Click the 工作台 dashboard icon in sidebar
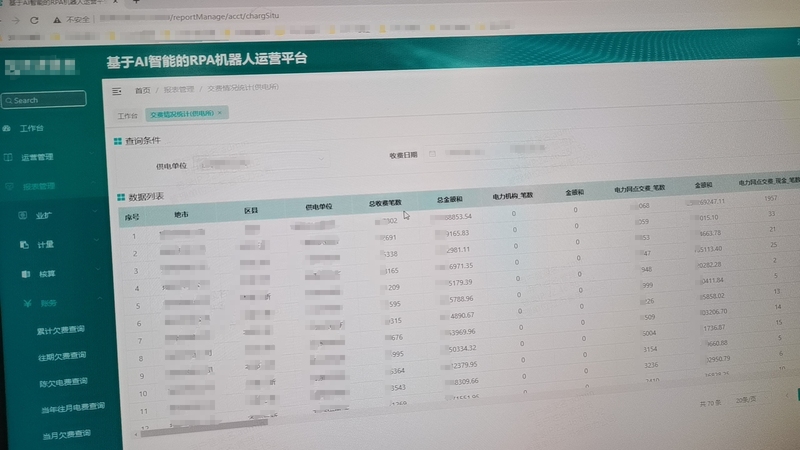 (x=7, y=128)
